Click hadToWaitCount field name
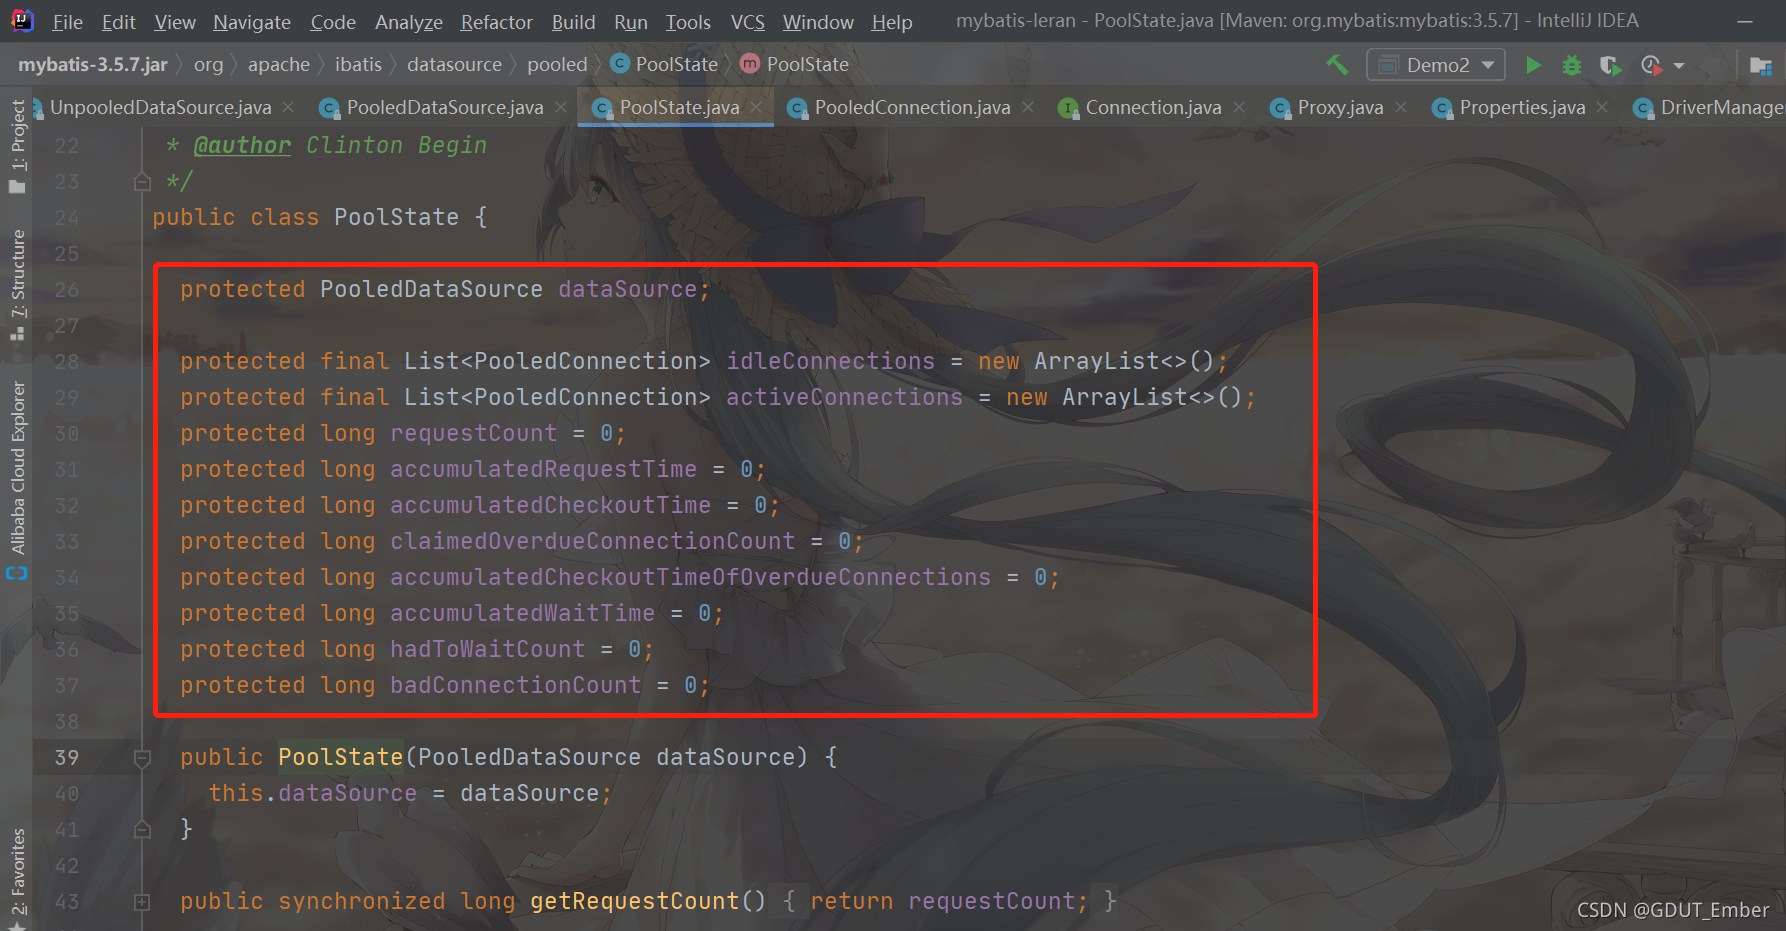The height and width of the screenshot is (931, 1786). coord(487,650)
